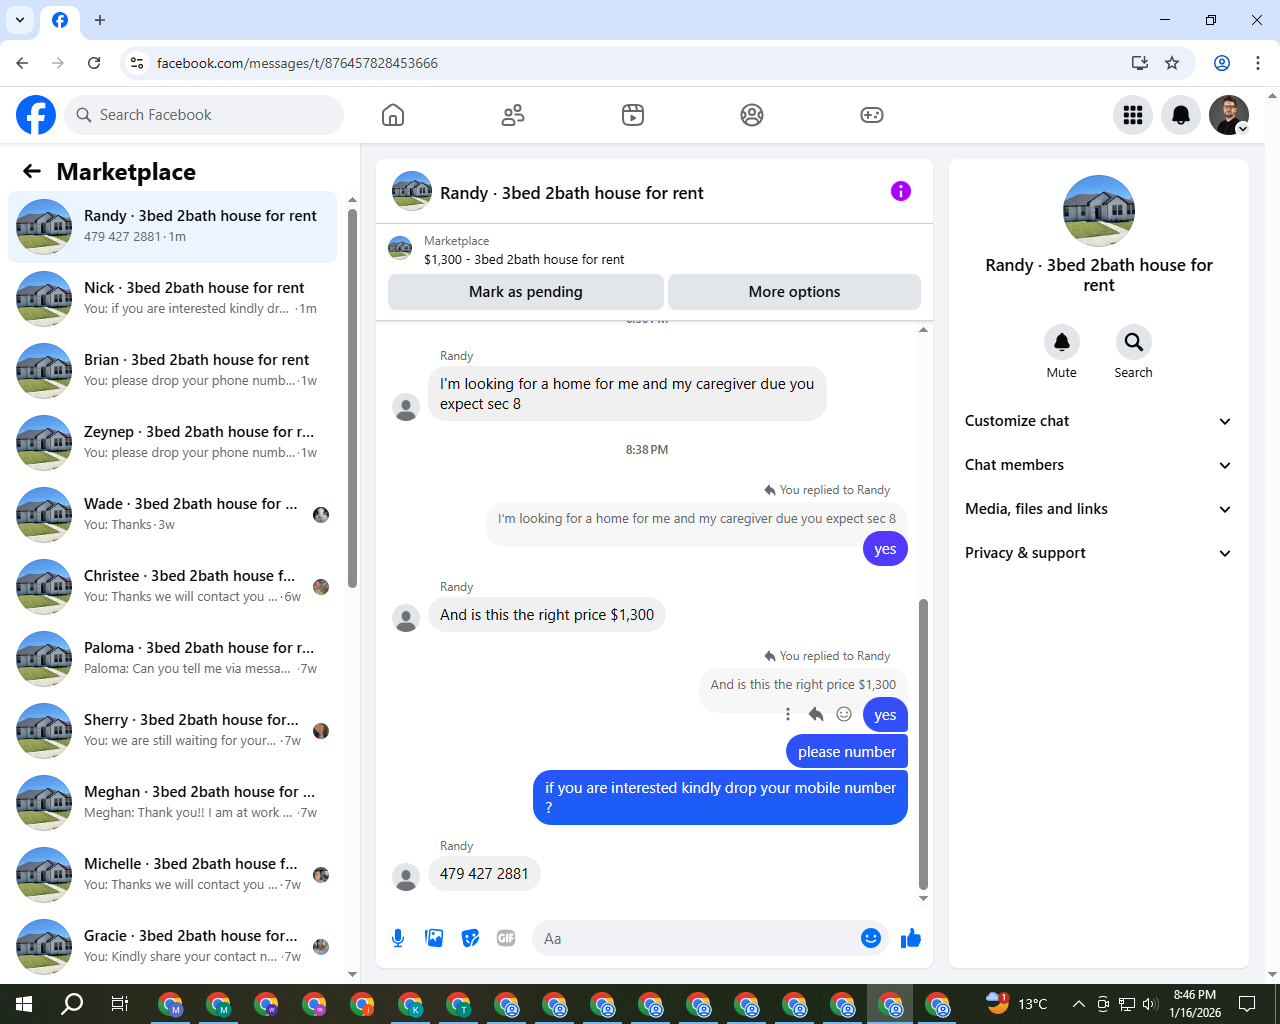Open Sherry's 3bed 2bath conversation

point(172,730)
